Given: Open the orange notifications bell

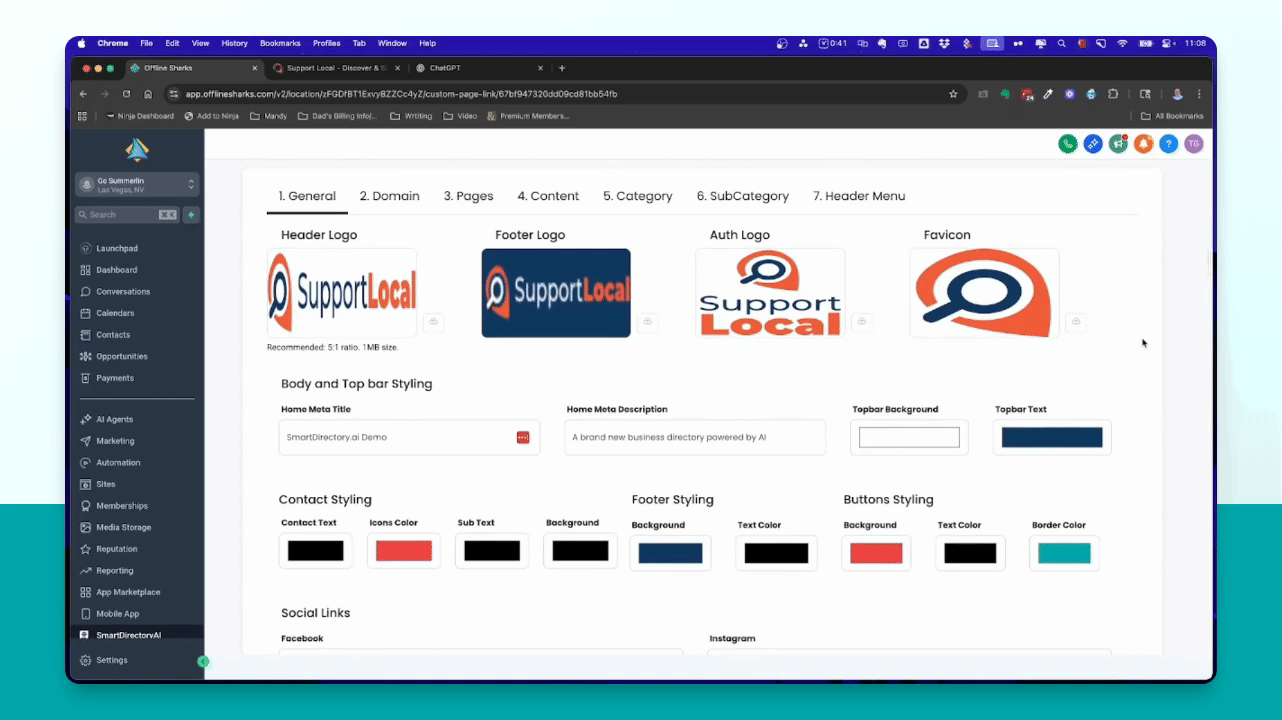Looking at the screenshot, I should tap(1143, 144).
